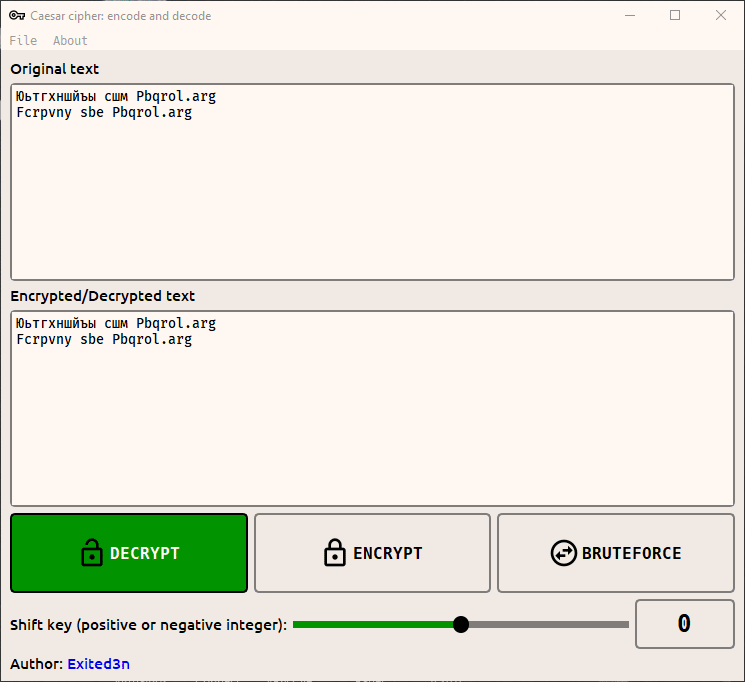This screenshot has width=745, height=682.
Task: Click the closed padlock icon on ENCRYPT
Action: pyautogui.click(x=335, y=552)
